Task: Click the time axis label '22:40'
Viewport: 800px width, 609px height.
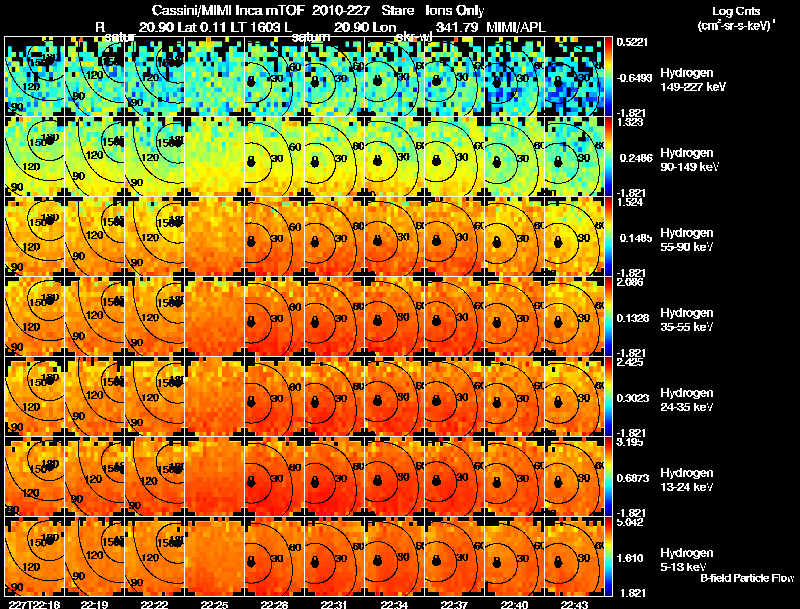Action: tap(514, 604)
